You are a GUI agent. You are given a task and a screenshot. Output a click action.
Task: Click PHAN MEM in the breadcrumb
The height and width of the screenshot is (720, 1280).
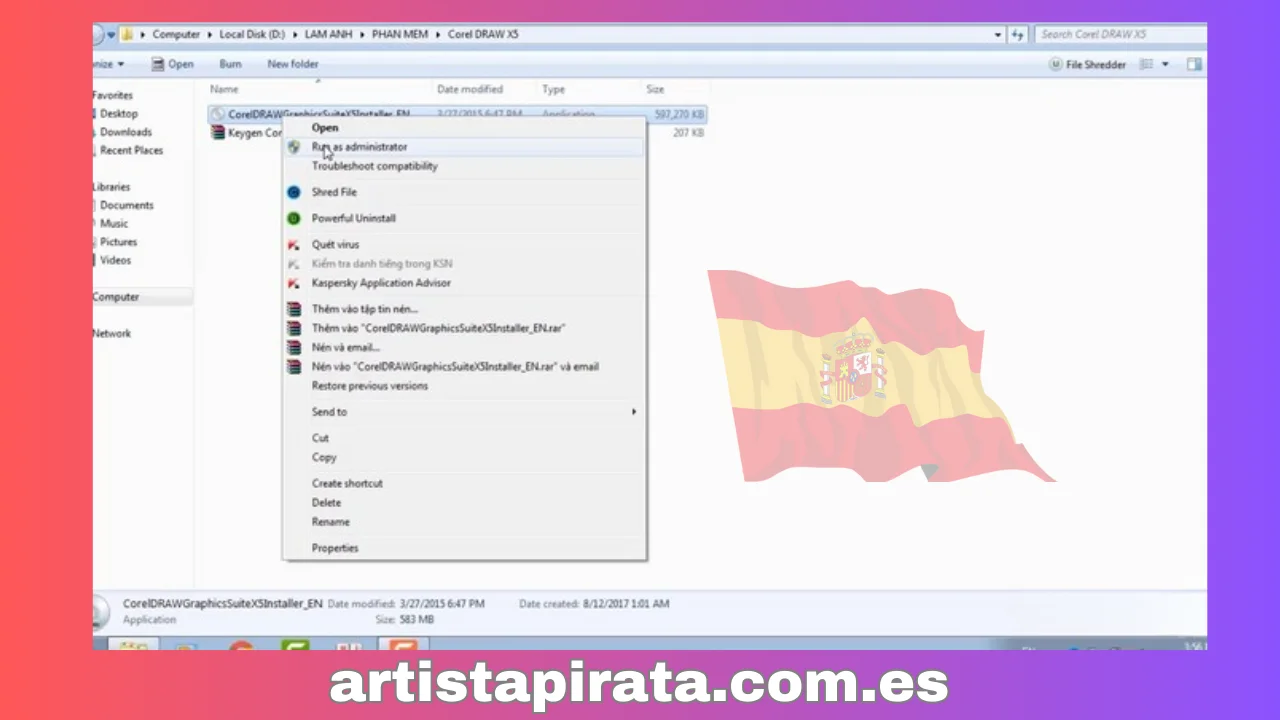pos(399,34)
